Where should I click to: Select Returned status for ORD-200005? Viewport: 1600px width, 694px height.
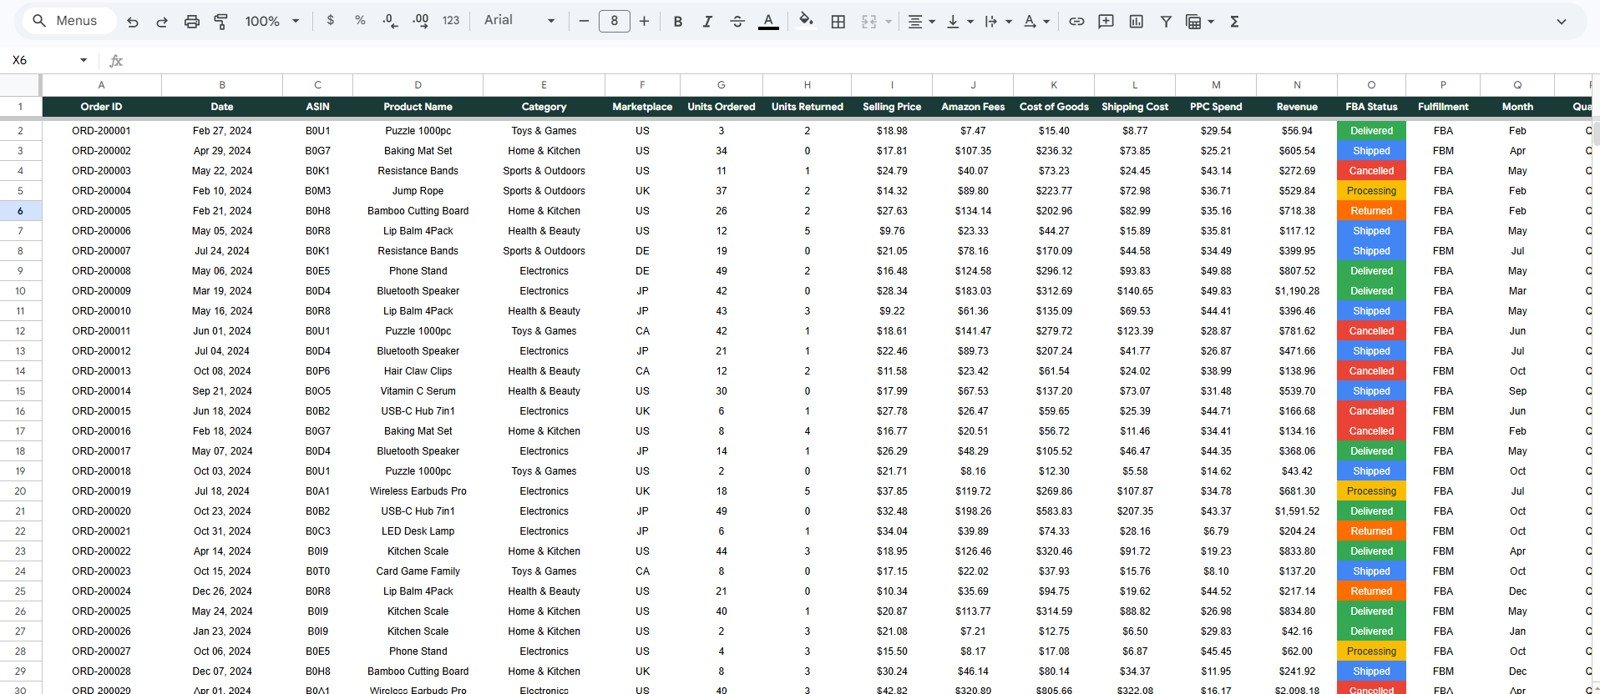(1371, 211)
